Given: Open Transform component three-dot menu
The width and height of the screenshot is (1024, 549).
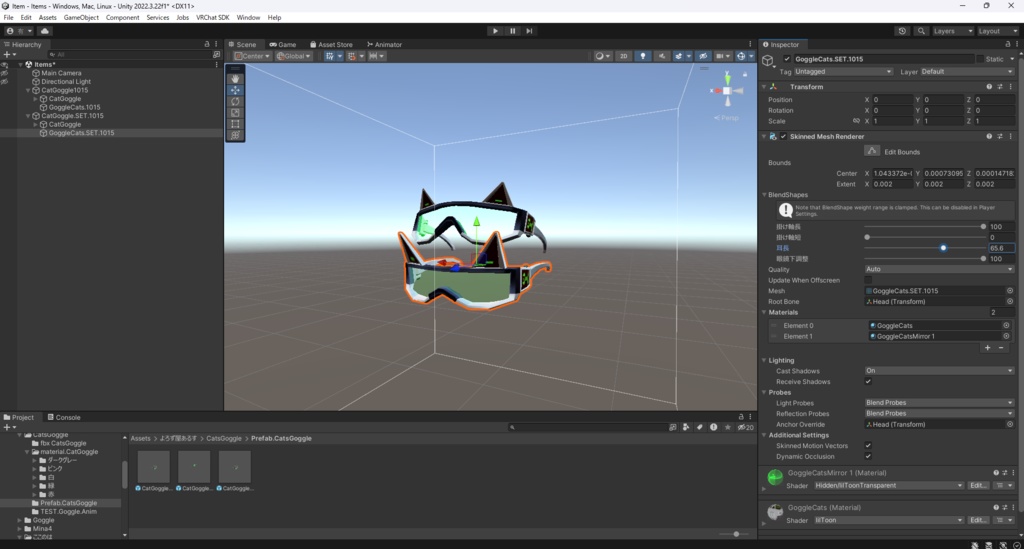Looking at the screenshot, I should [1010, 87].
